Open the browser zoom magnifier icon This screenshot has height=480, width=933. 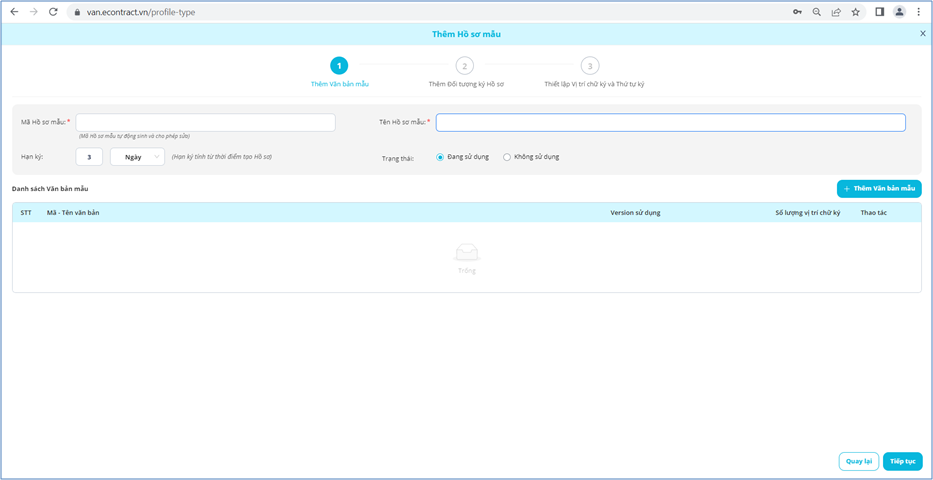(x=817, y=12)
